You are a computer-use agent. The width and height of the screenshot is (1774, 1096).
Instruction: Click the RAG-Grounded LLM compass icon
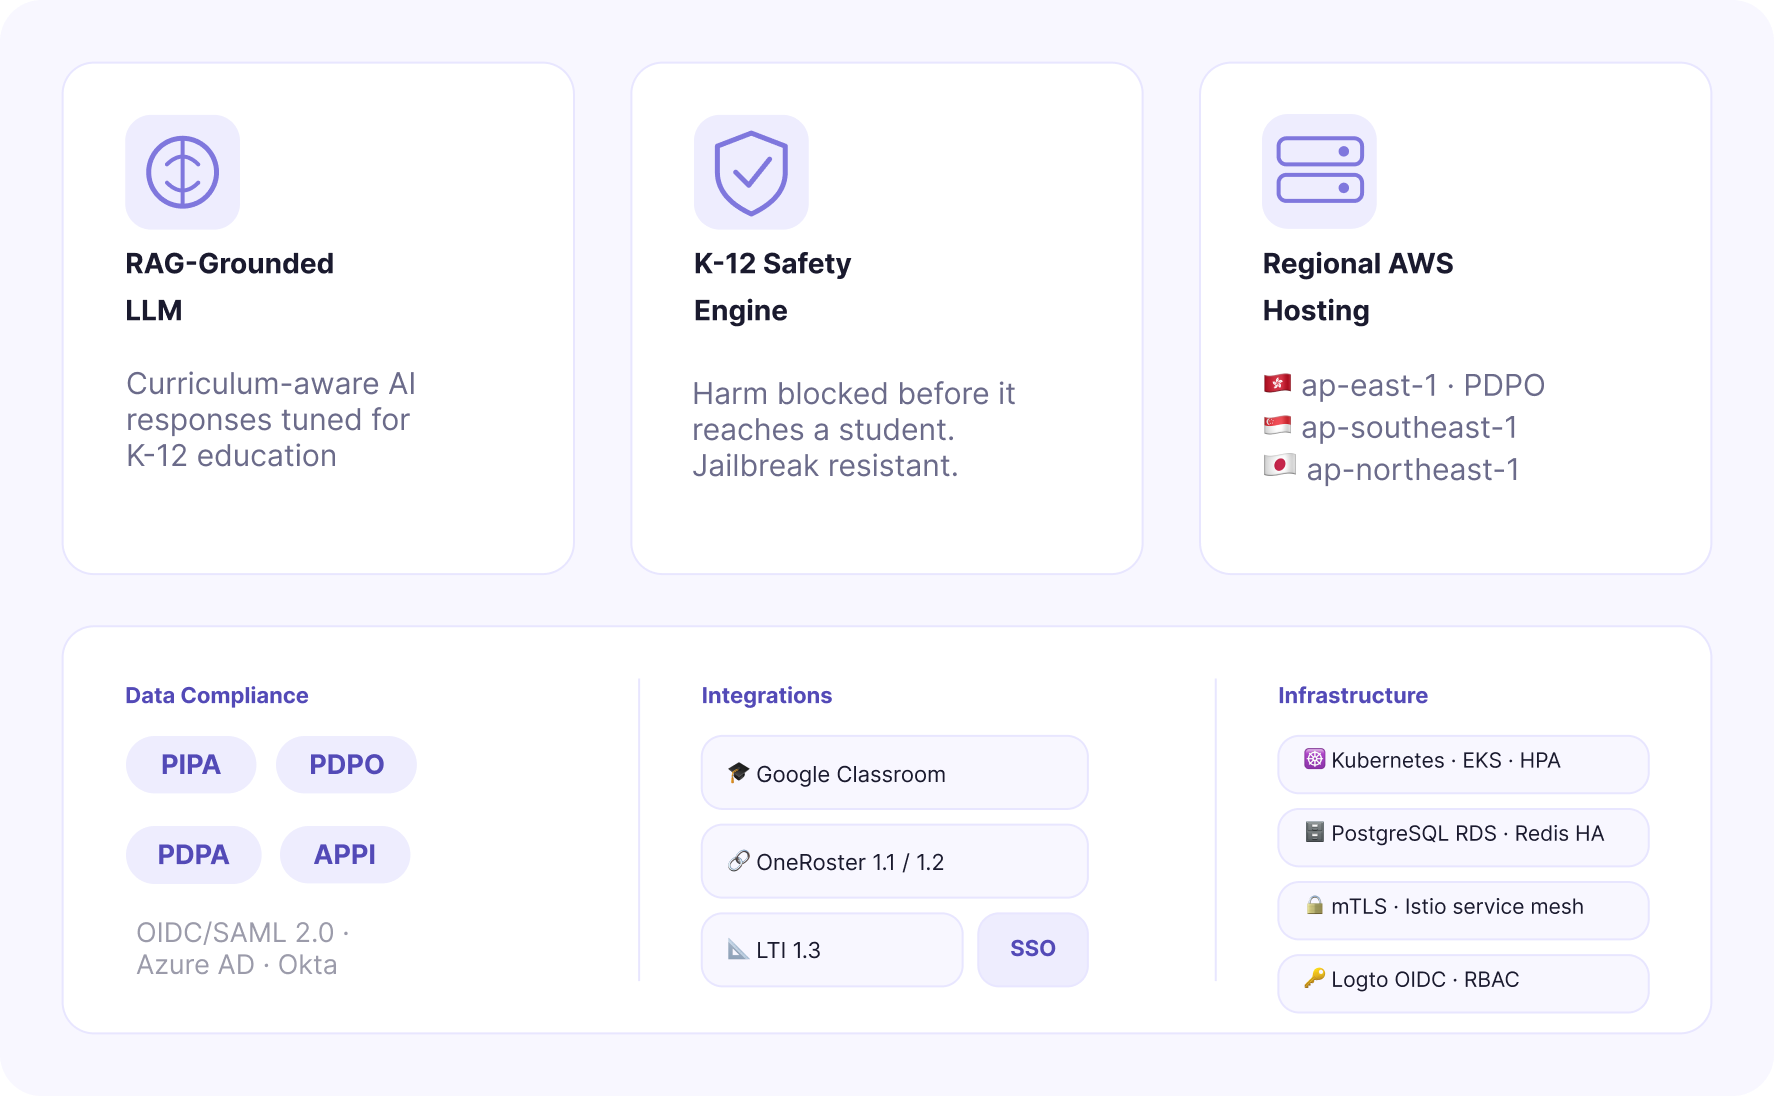[182, 172]
